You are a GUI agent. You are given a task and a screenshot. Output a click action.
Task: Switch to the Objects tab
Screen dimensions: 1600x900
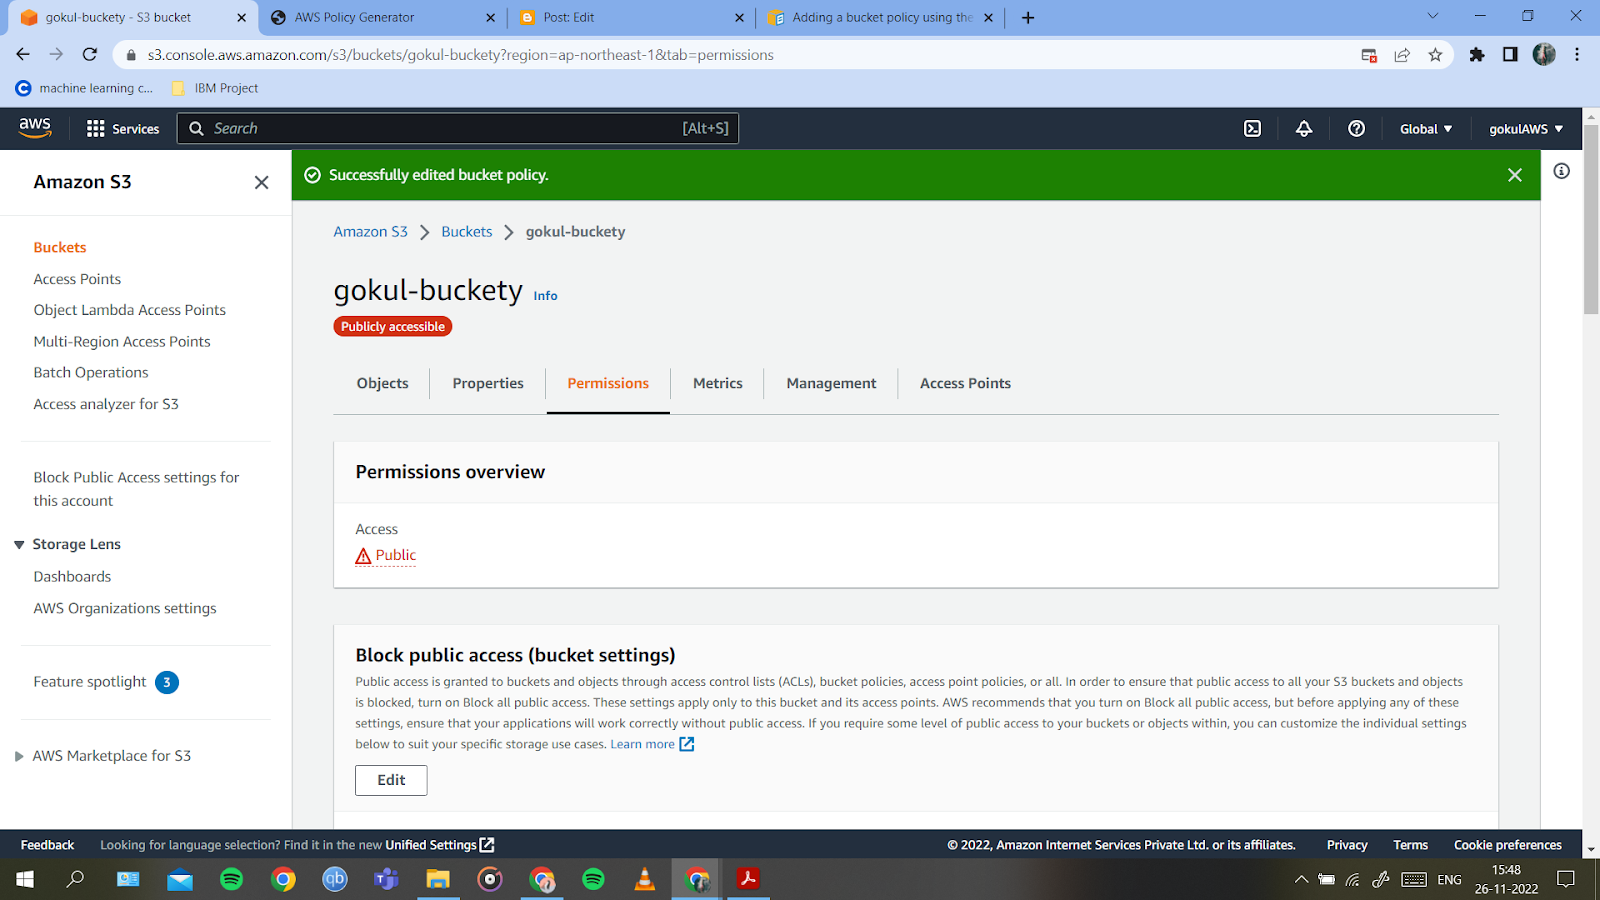tap(382, 383)
